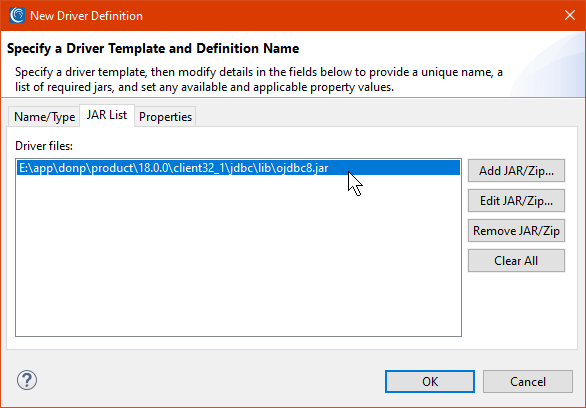Click the New Driver Definition title text

86,16
